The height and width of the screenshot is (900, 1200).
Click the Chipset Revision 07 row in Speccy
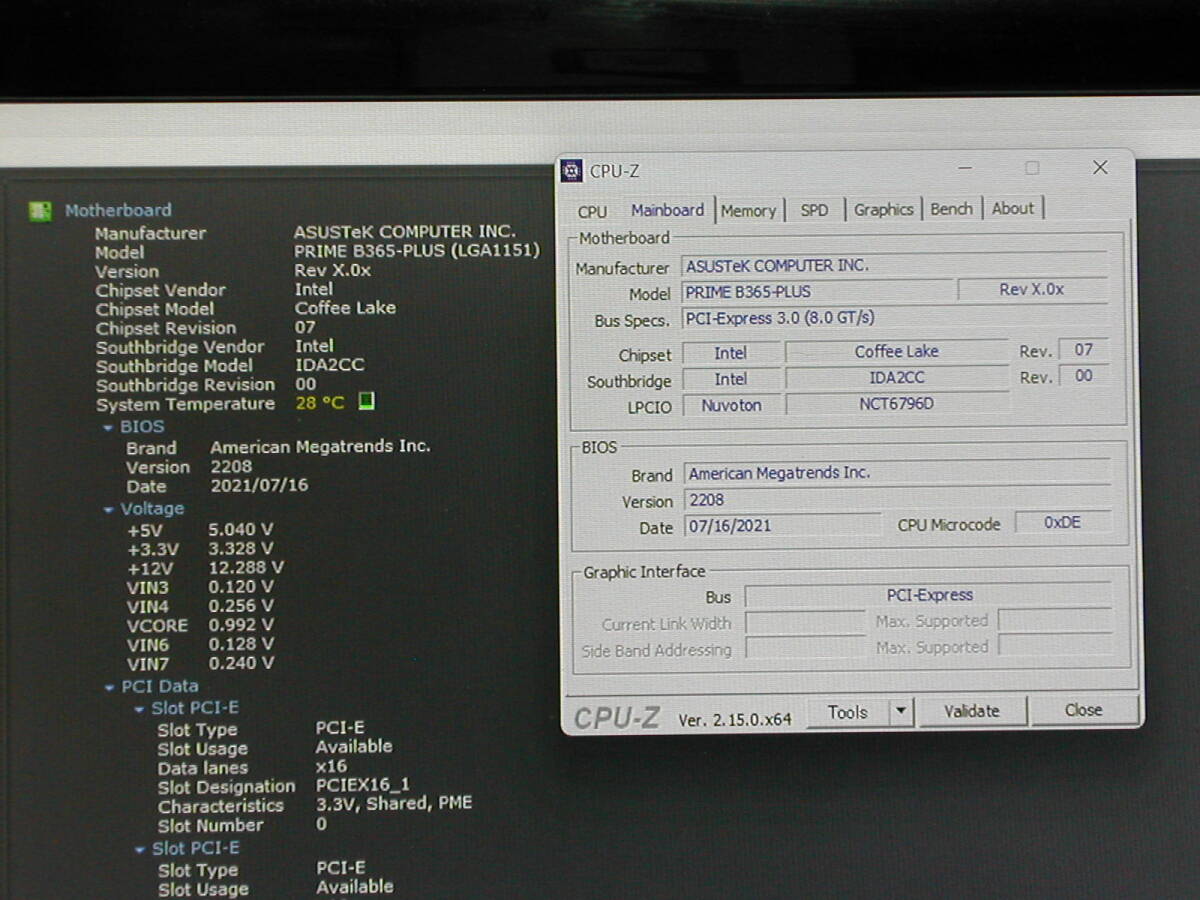coord(205,328)
